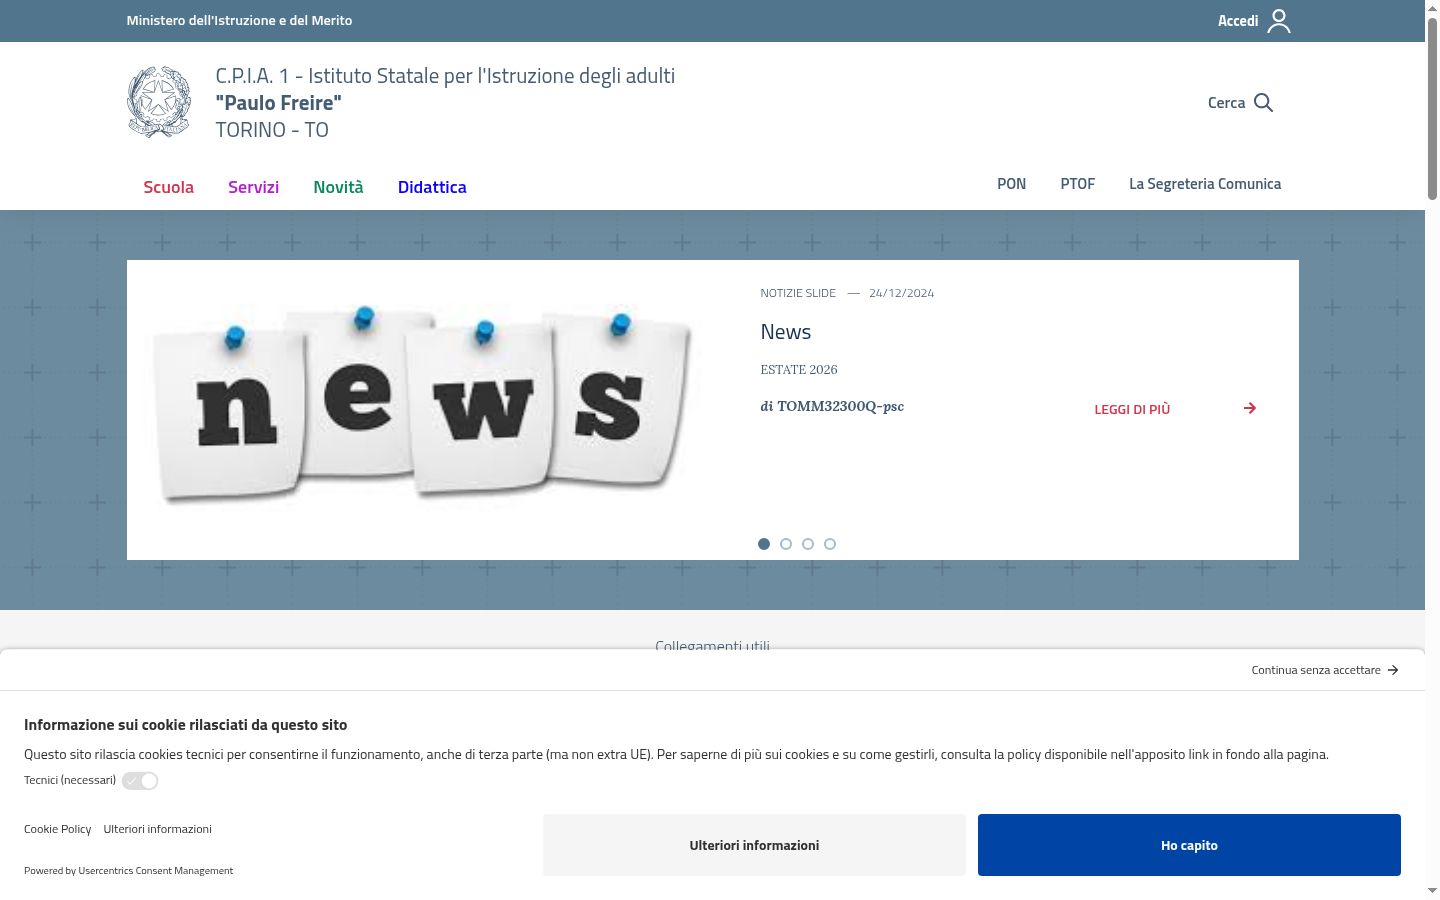Click the arrow beside Continua senza accettare

1393,670
